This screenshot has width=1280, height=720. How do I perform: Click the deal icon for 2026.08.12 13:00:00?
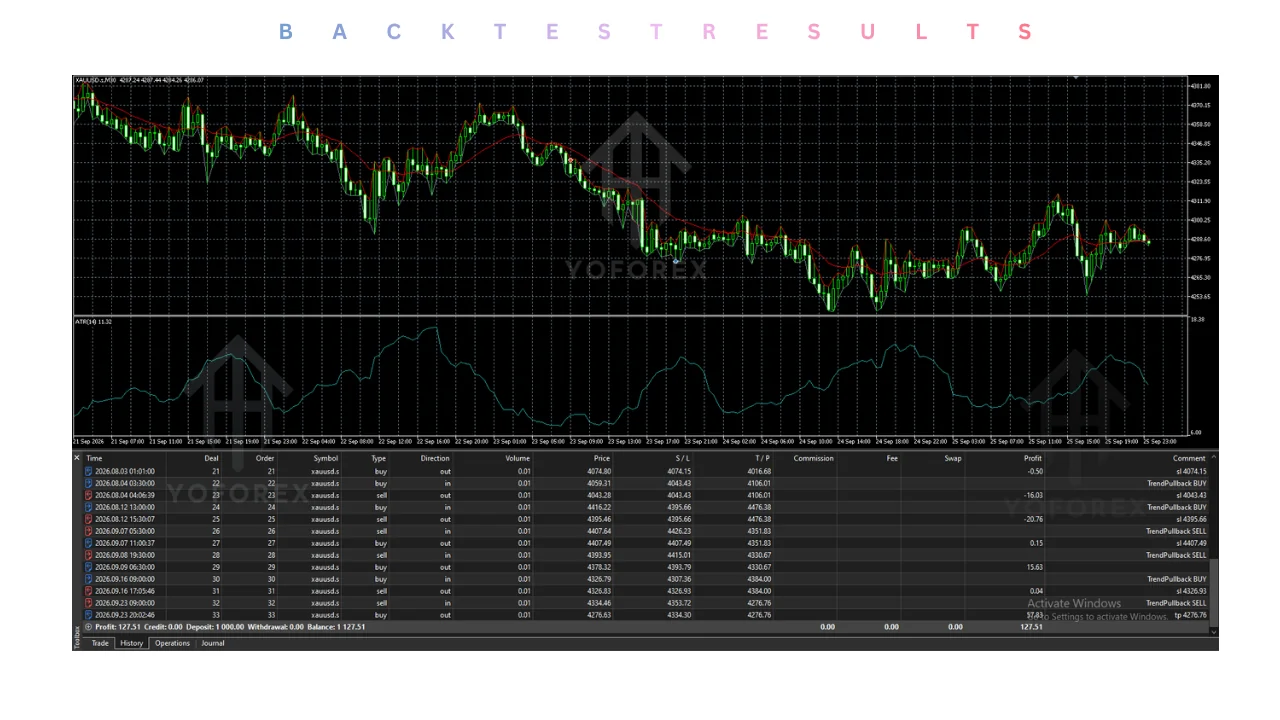[89, 507]
